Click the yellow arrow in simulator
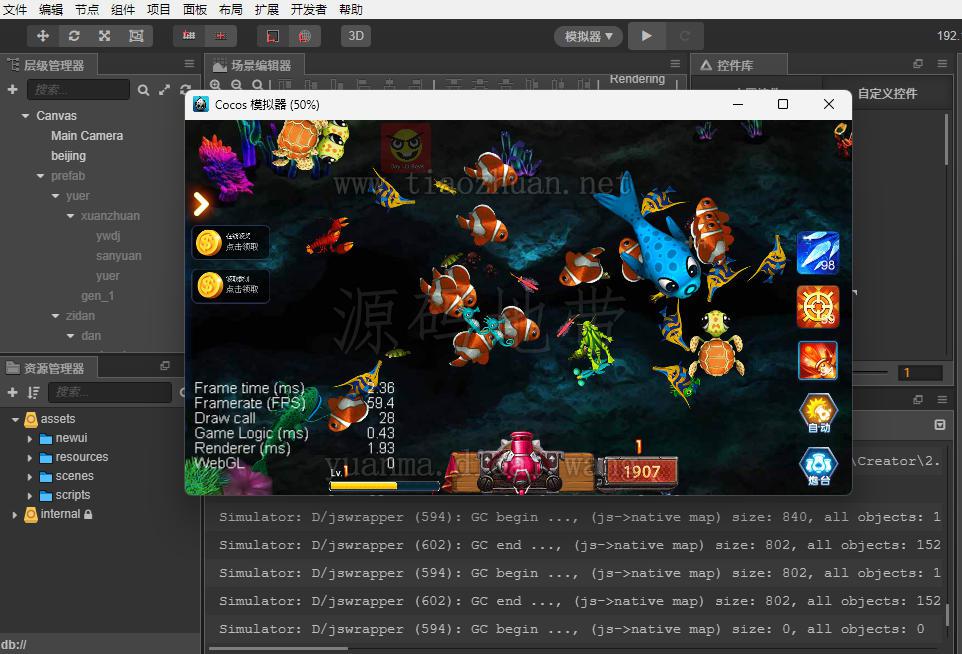 201,204
